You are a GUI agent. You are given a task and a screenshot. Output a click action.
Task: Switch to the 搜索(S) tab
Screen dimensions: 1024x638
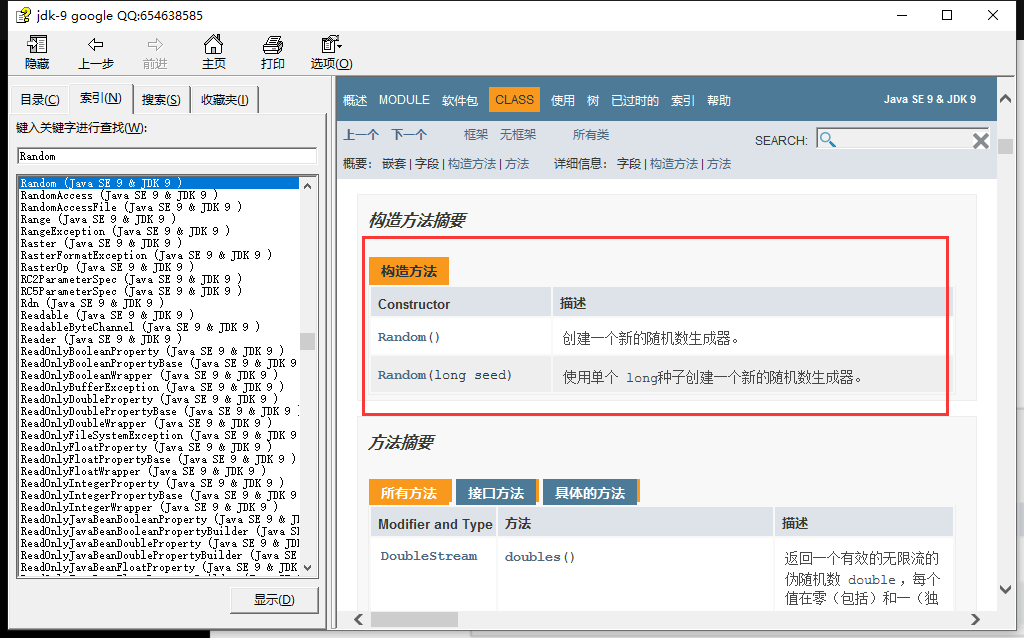[x=161, y=99]
